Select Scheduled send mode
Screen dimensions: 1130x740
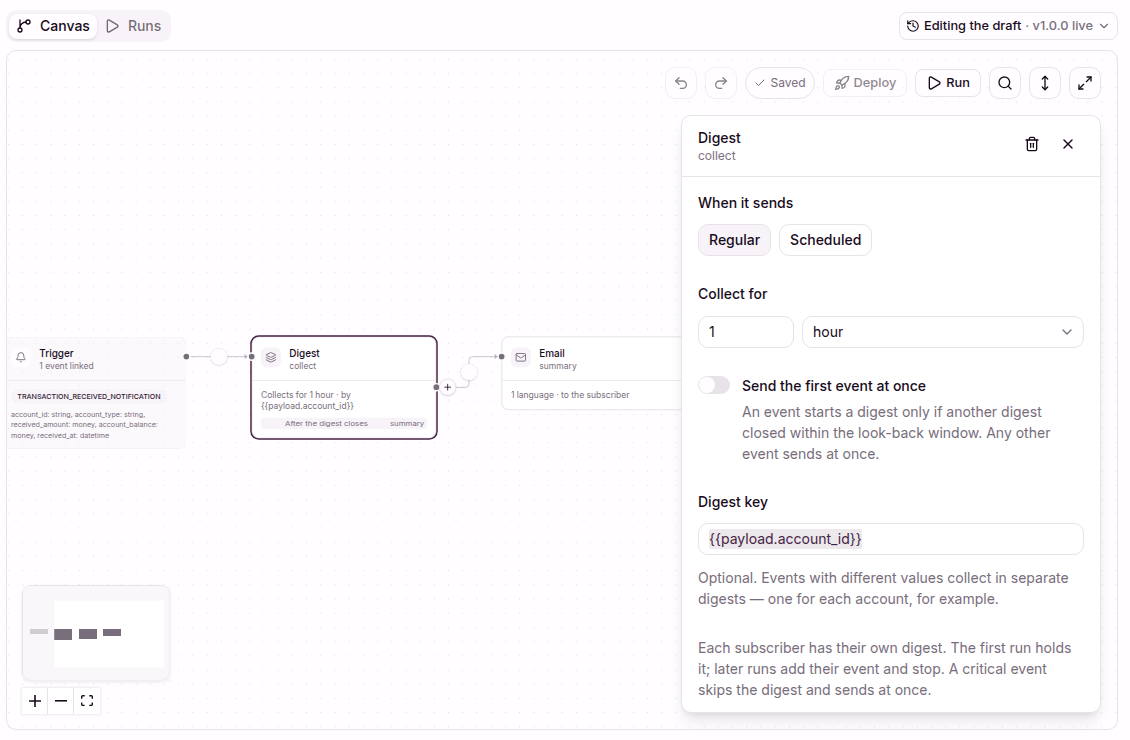tap(825, 240)
